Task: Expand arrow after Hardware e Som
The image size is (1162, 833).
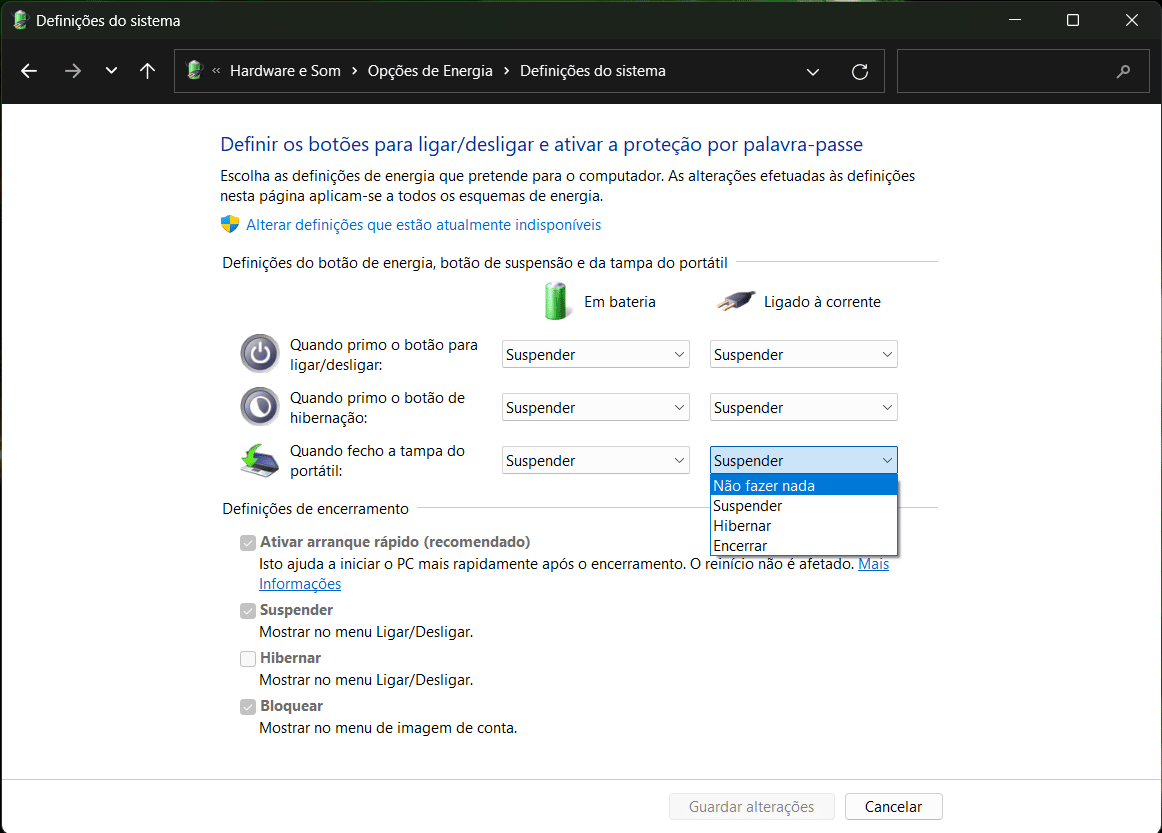Action: [x=354, y=71]
